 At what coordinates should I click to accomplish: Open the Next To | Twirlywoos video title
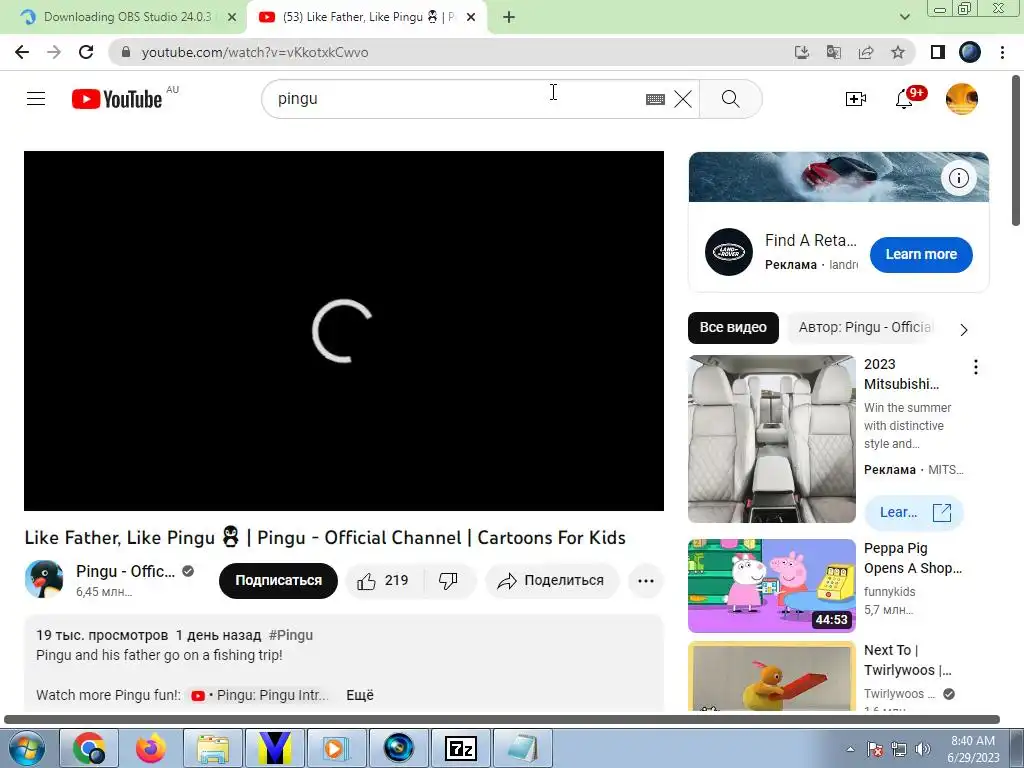(907, 660)
